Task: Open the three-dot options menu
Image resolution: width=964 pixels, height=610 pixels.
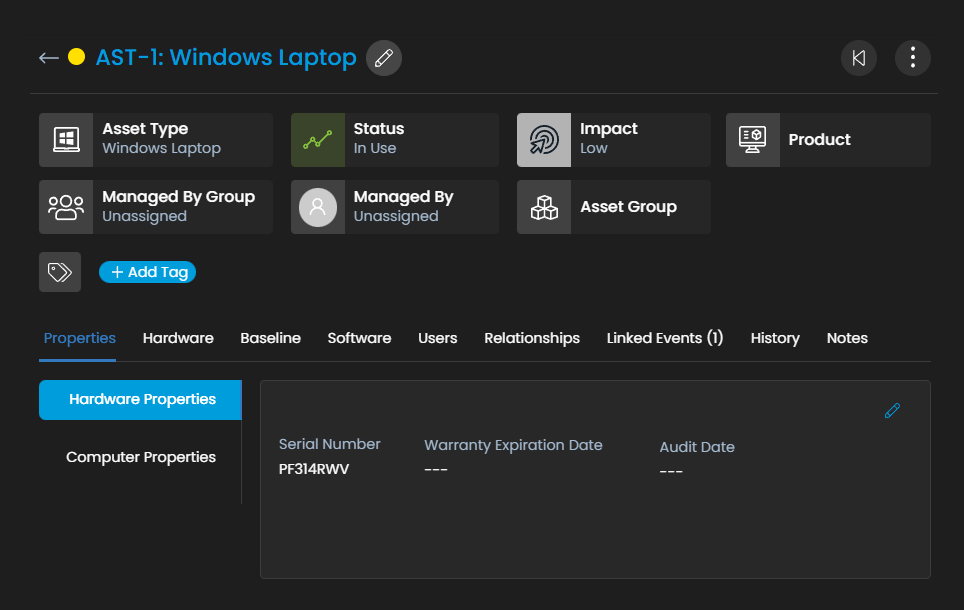Action: click(x=912, y=57)
